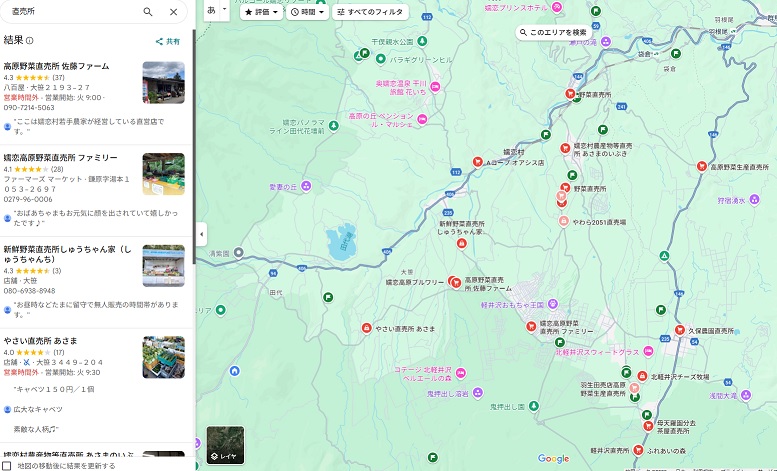The width and height of the screenshot is (777, 471).
Task: Collapse the side panel with the arrow handle
Action: tap(201, 234)
